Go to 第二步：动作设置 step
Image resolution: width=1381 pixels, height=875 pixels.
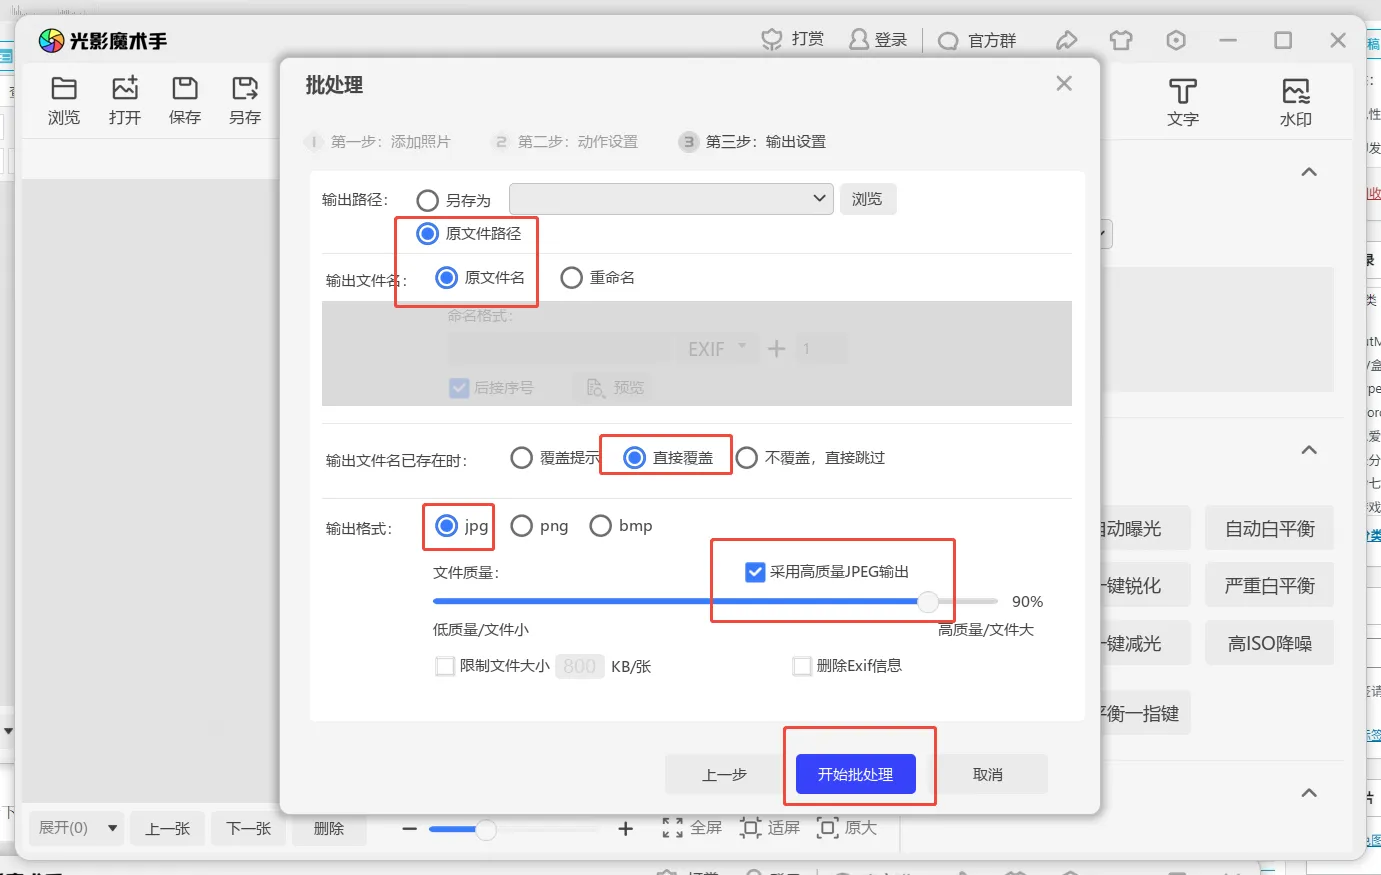coord(566,142)
